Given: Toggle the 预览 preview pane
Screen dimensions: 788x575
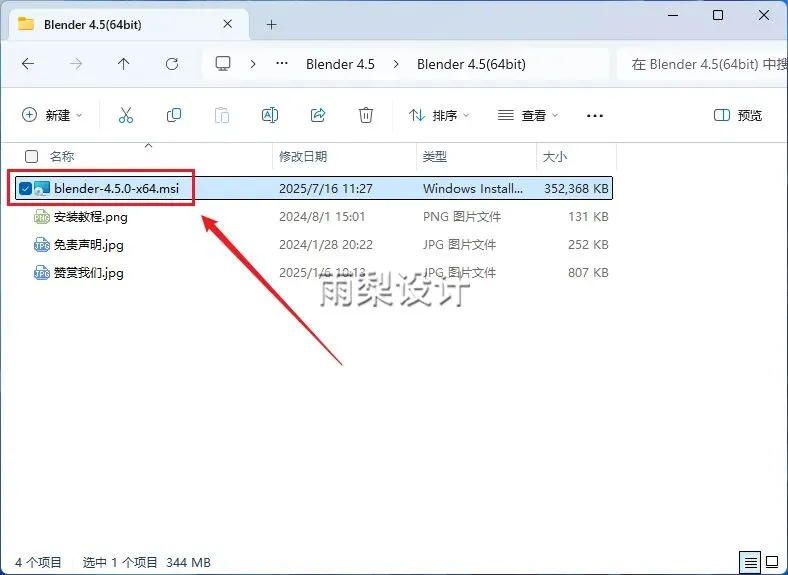Looking at the screenshot, I should [x=738, y=116].
